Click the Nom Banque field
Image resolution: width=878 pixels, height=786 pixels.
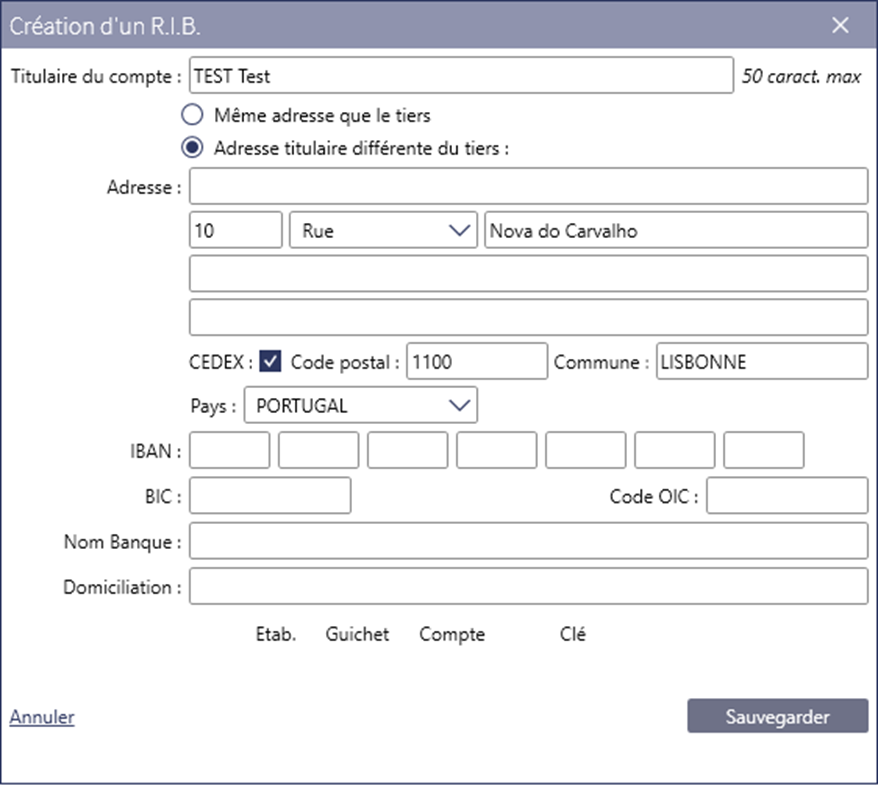(x=529, y=541)
